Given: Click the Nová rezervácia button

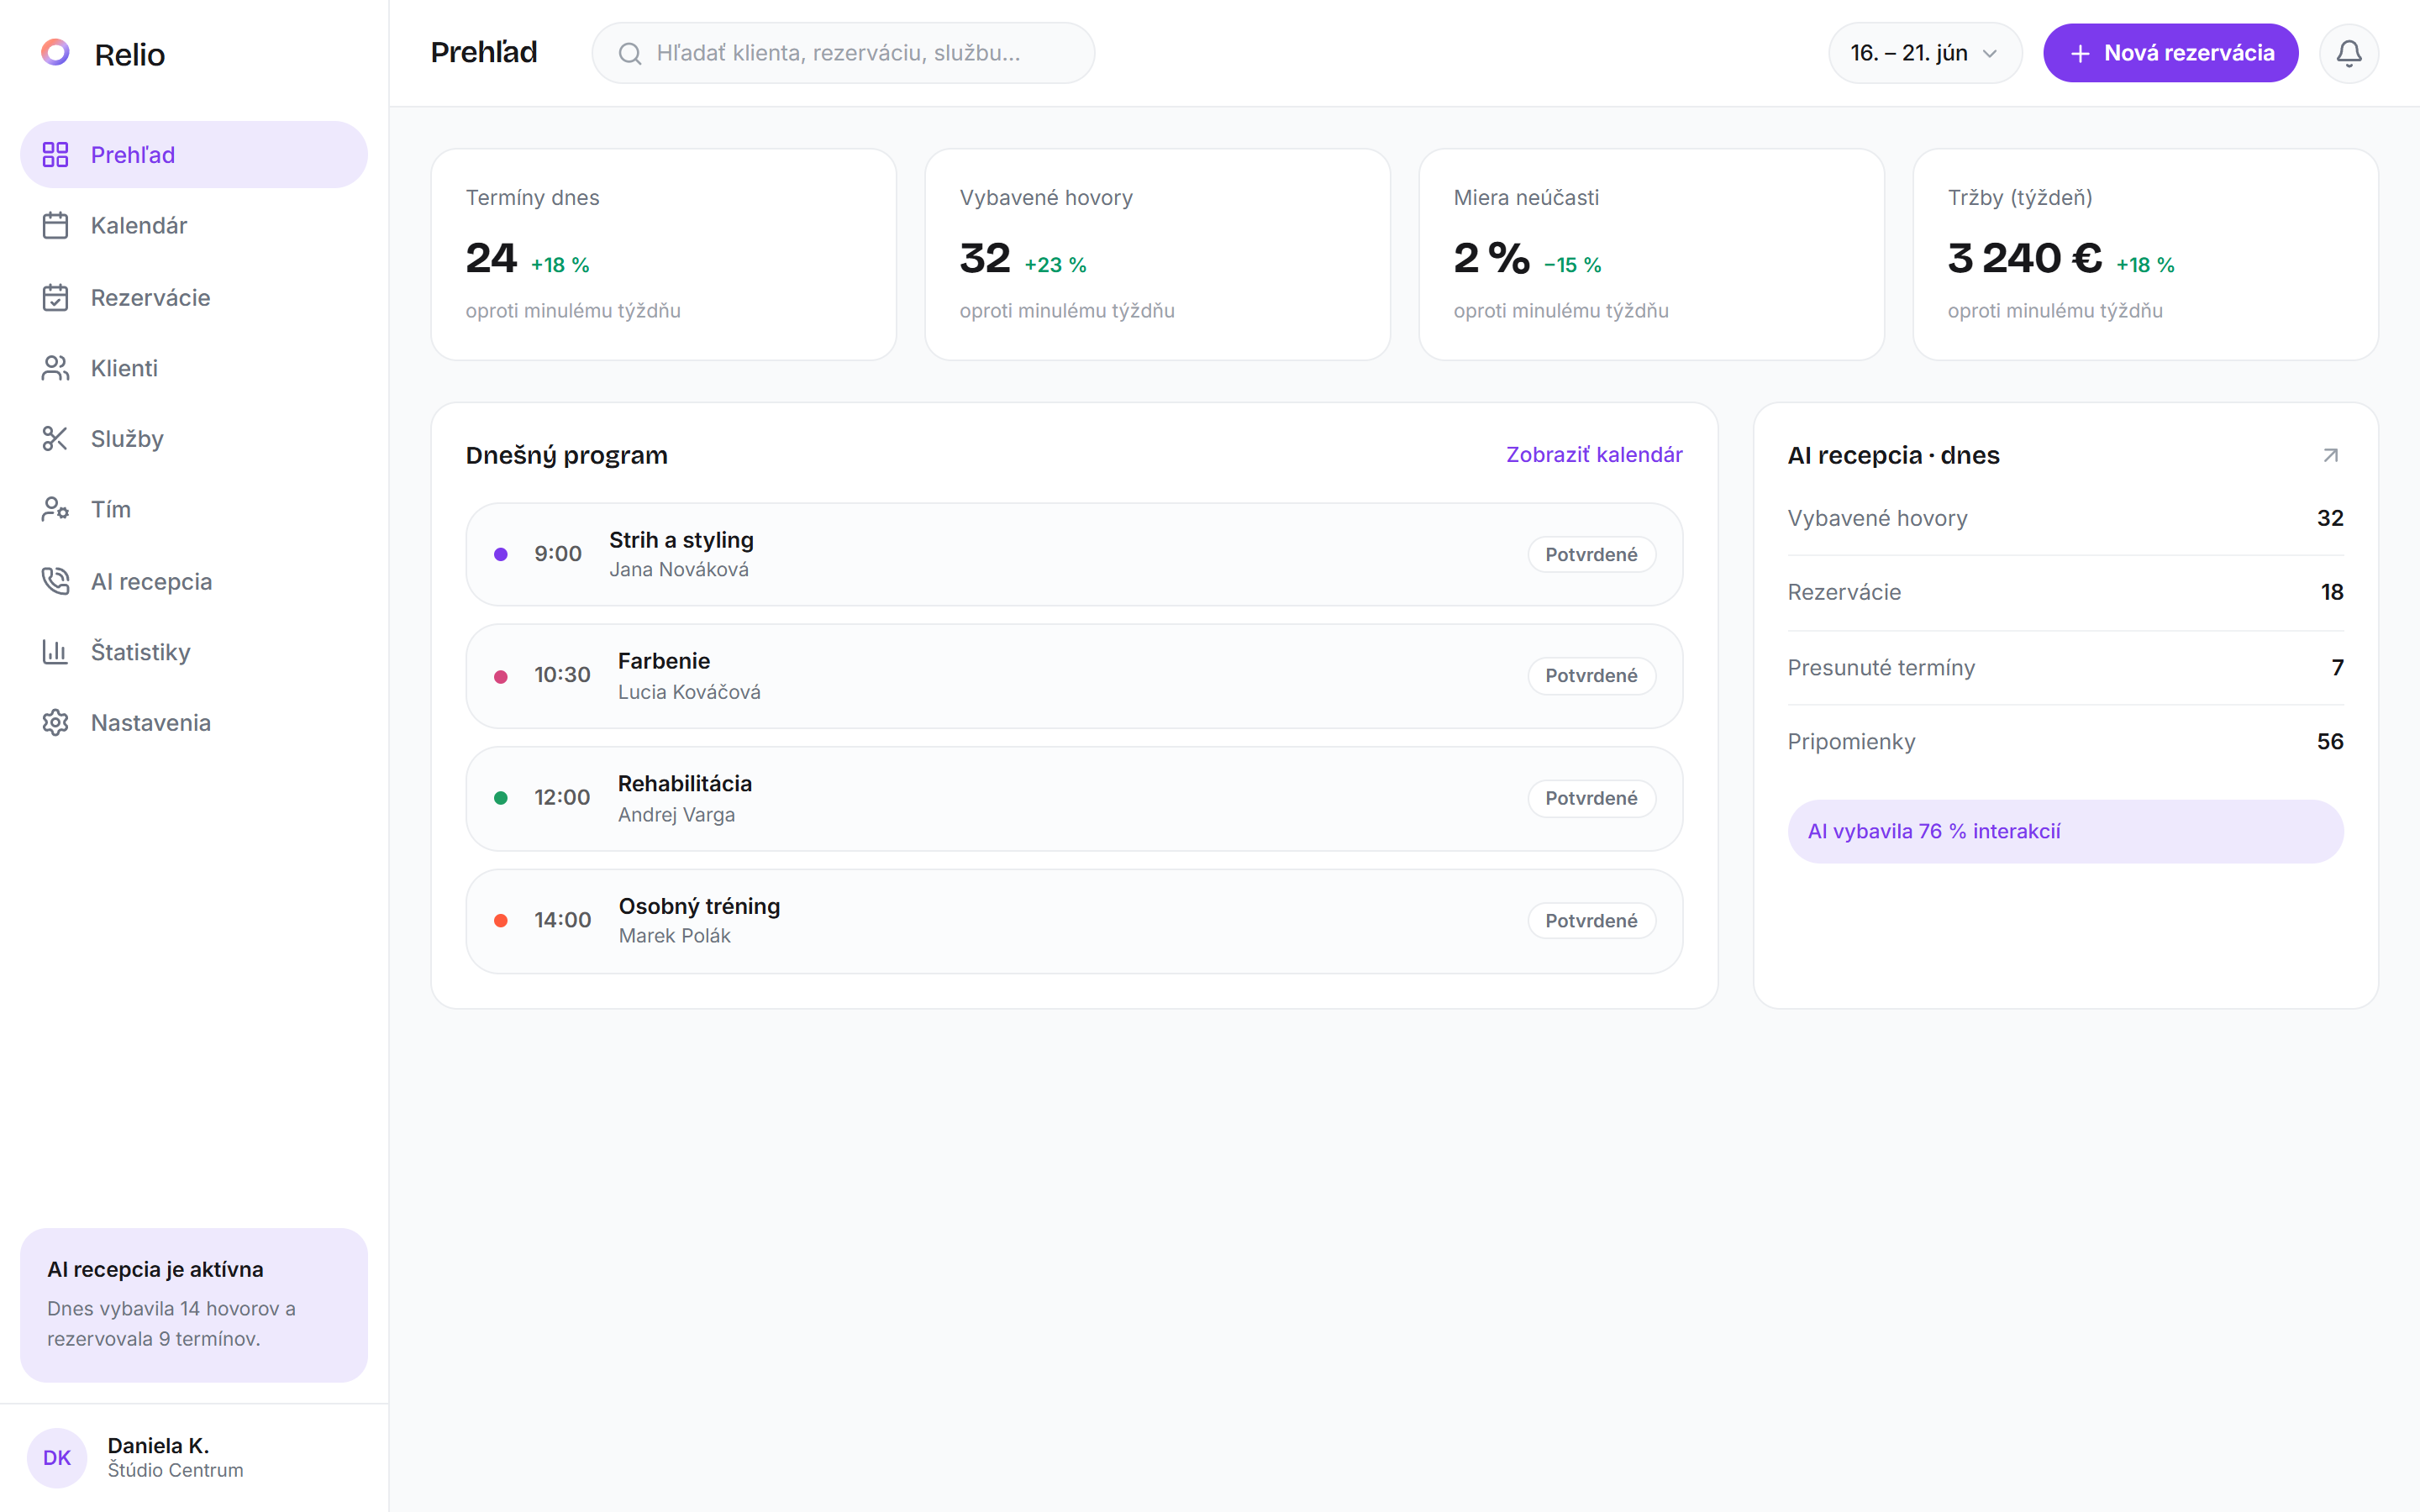Looking at the screenshot, I should pyautogui.click(x=2169, y=53).
